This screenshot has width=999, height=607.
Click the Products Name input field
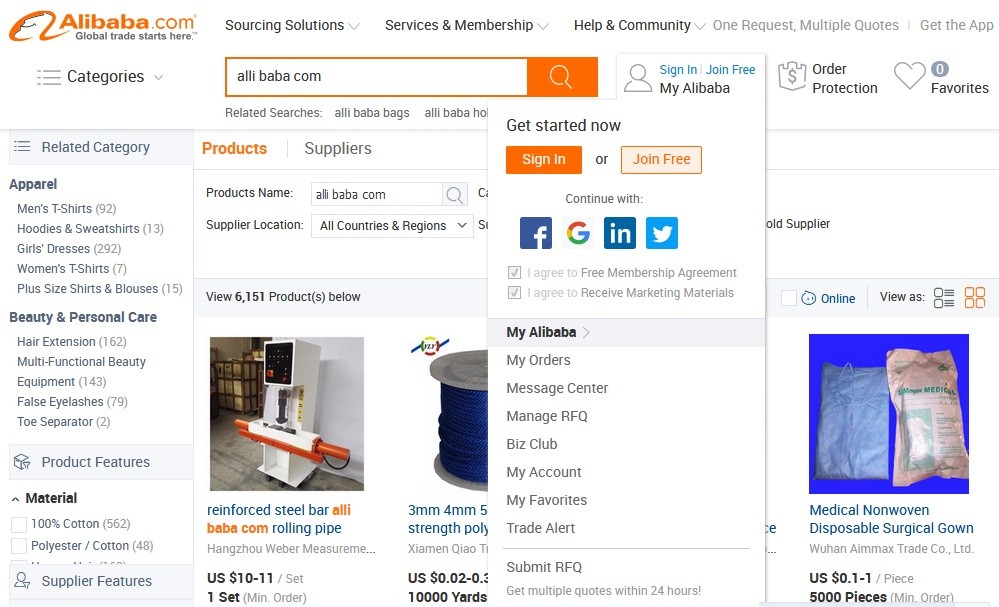(x=377, y=194)
